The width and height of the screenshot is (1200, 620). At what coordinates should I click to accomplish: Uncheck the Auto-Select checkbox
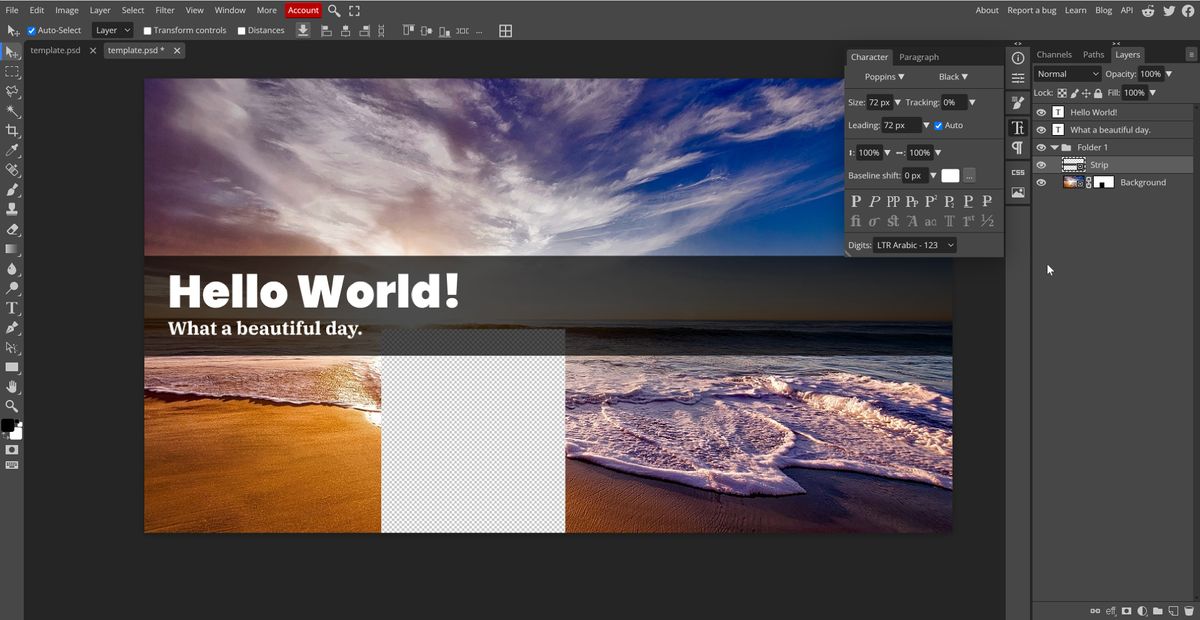click(31, 31)
